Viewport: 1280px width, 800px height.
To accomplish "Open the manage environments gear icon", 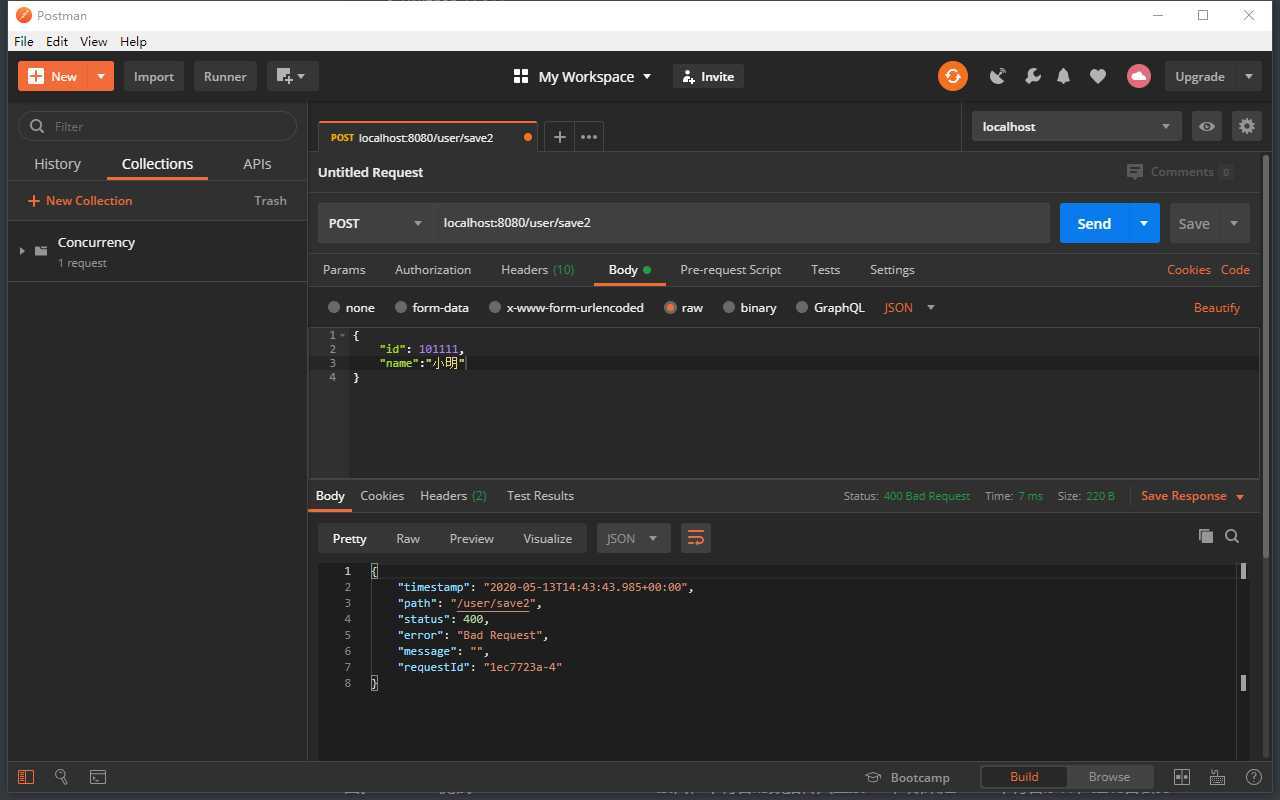I will point(1246,126).
